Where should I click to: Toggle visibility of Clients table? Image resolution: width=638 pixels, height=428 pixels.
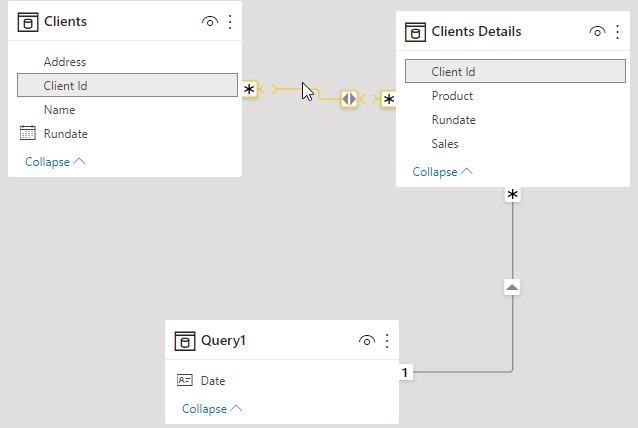pyautogui.click(x=210, y=22)
